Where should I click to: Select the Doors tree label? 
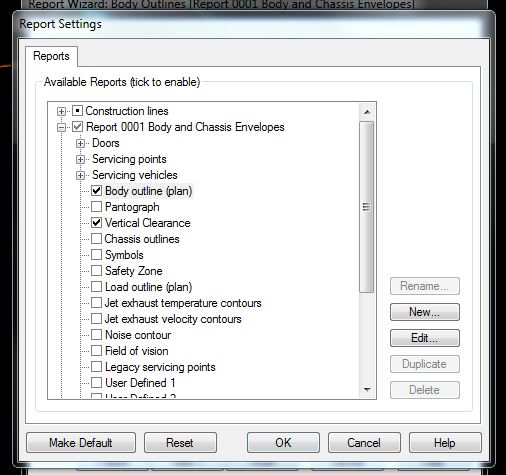(x=106, y=143)
